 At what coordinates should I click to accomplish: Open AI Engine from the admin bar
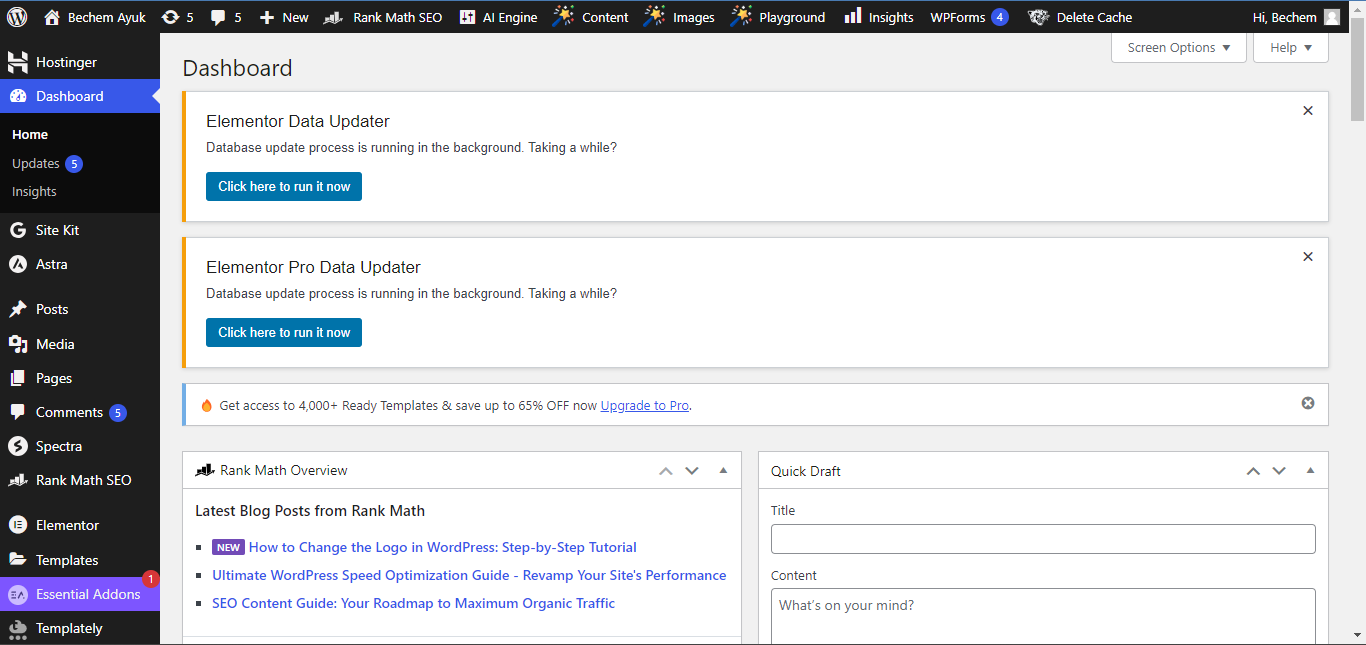click(498, 17)
